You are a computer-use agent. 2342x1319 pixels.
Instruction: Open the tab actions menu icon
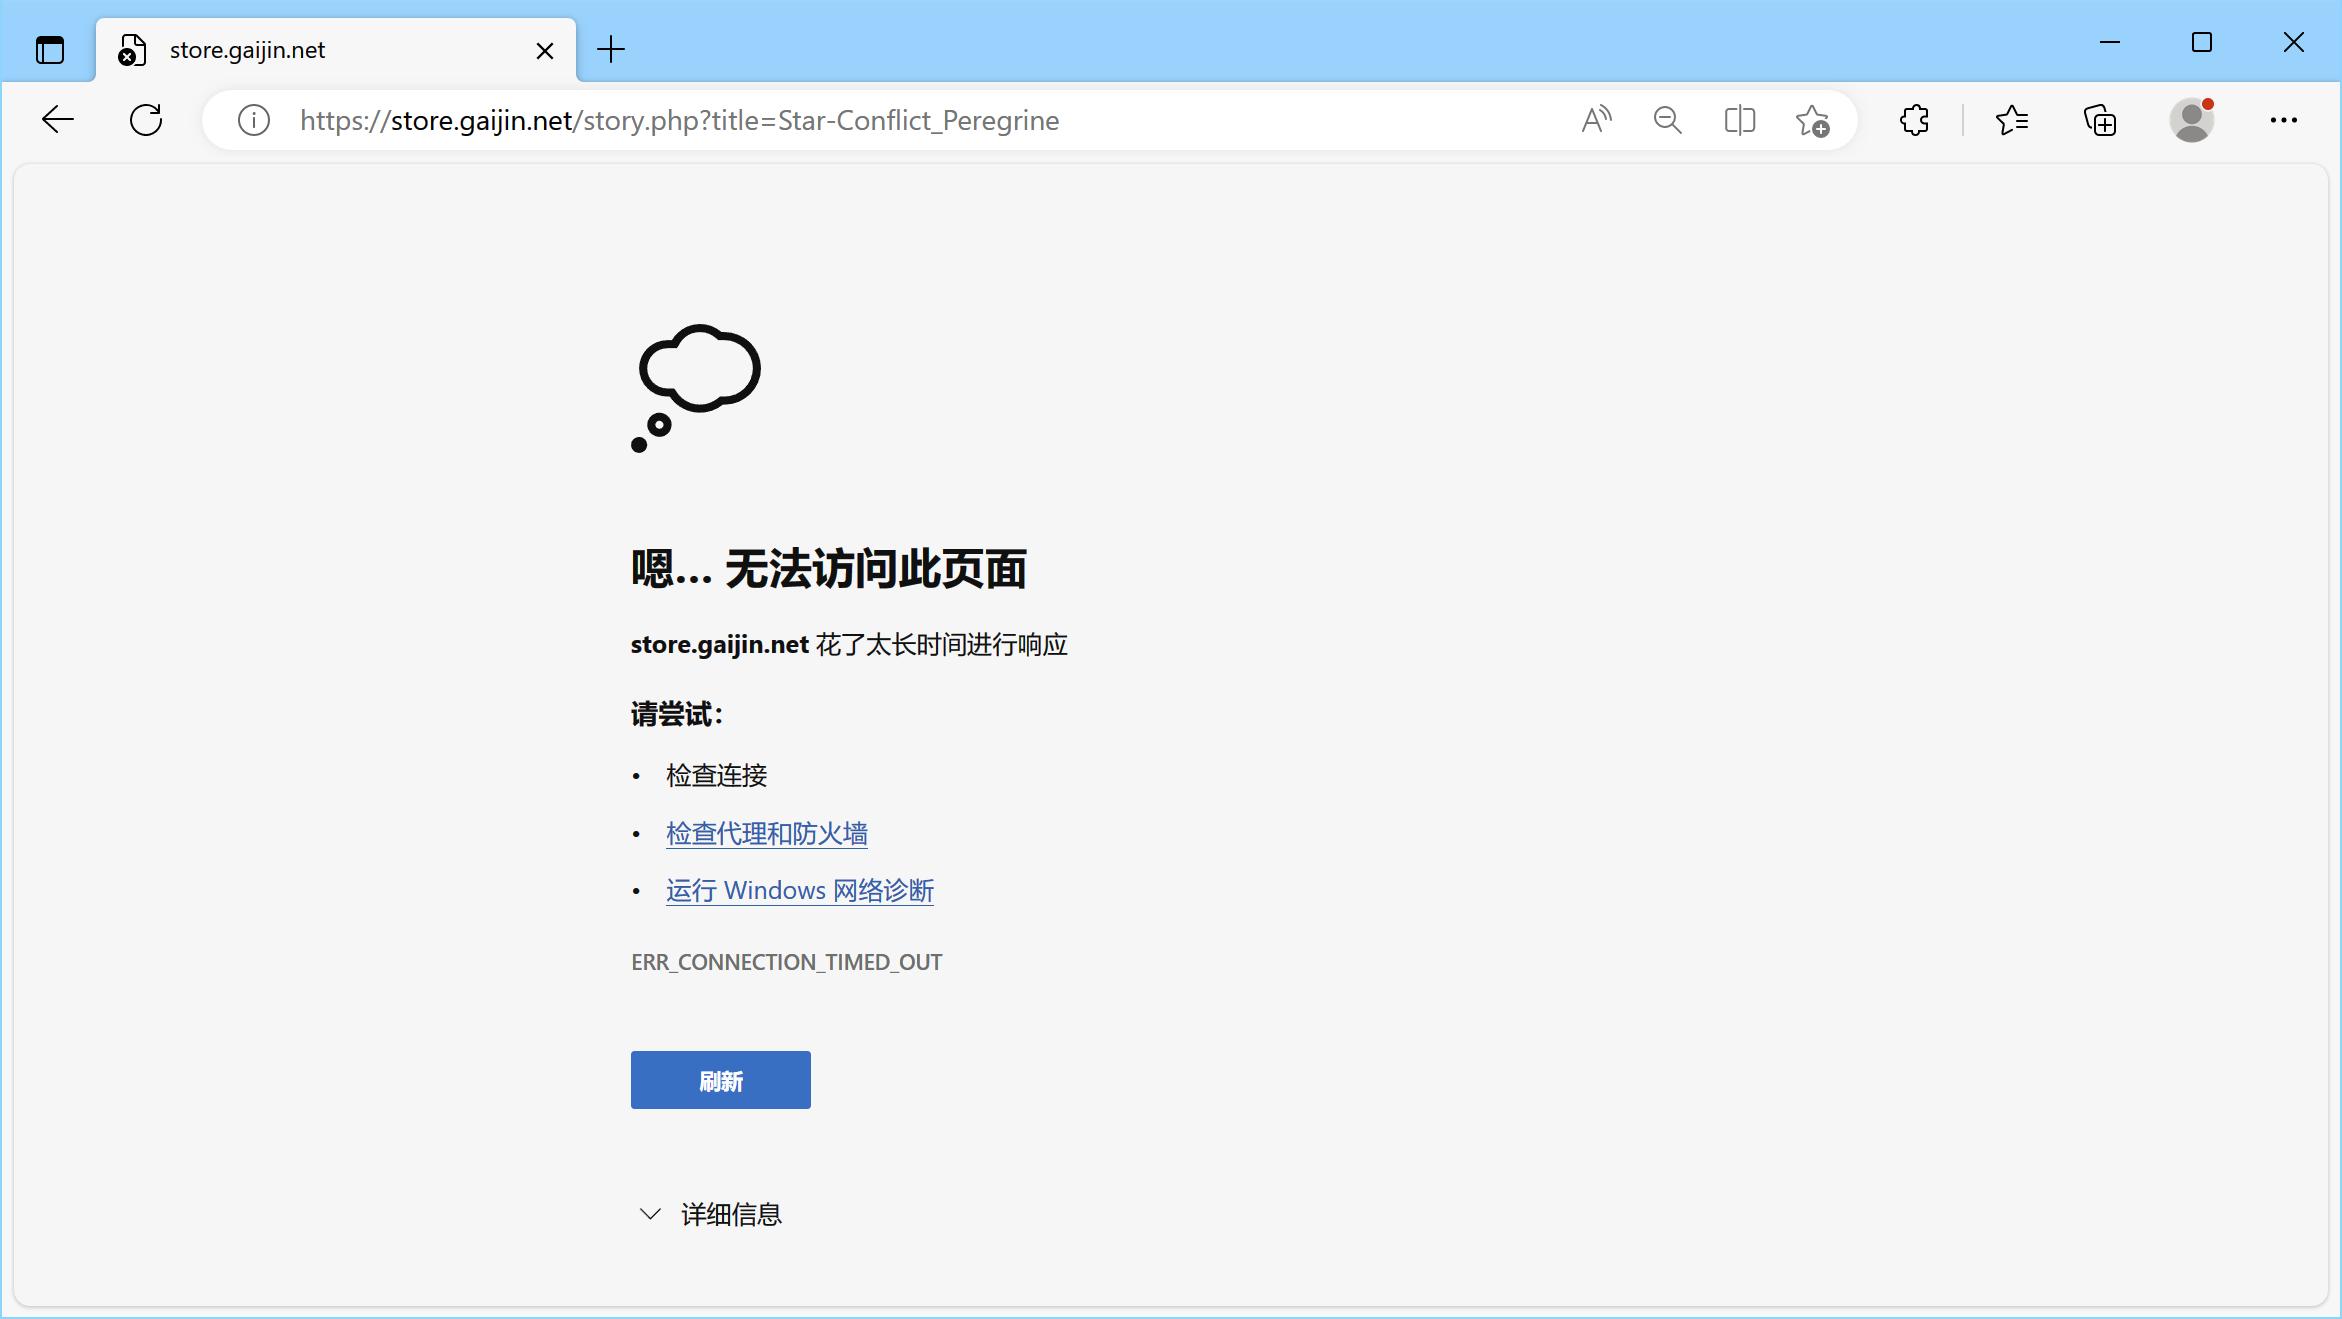(49, 49)
